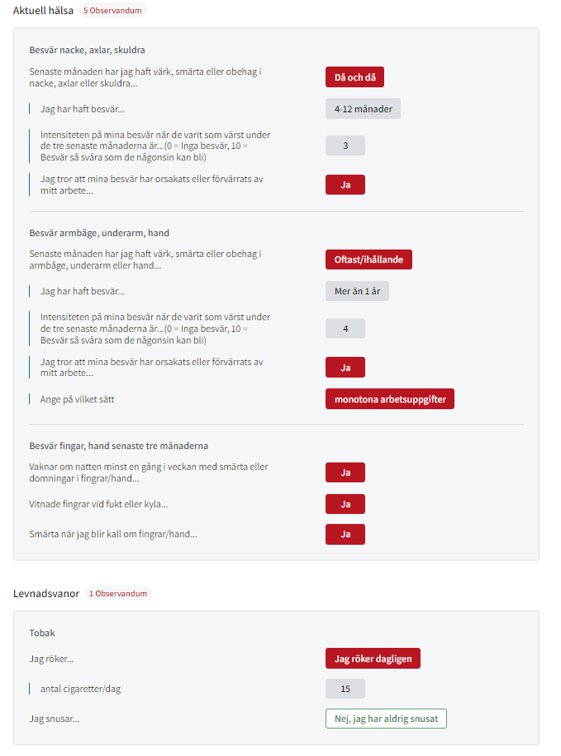
Task: Select the '4-12 månader' duration value
Action: coord(363,109)
